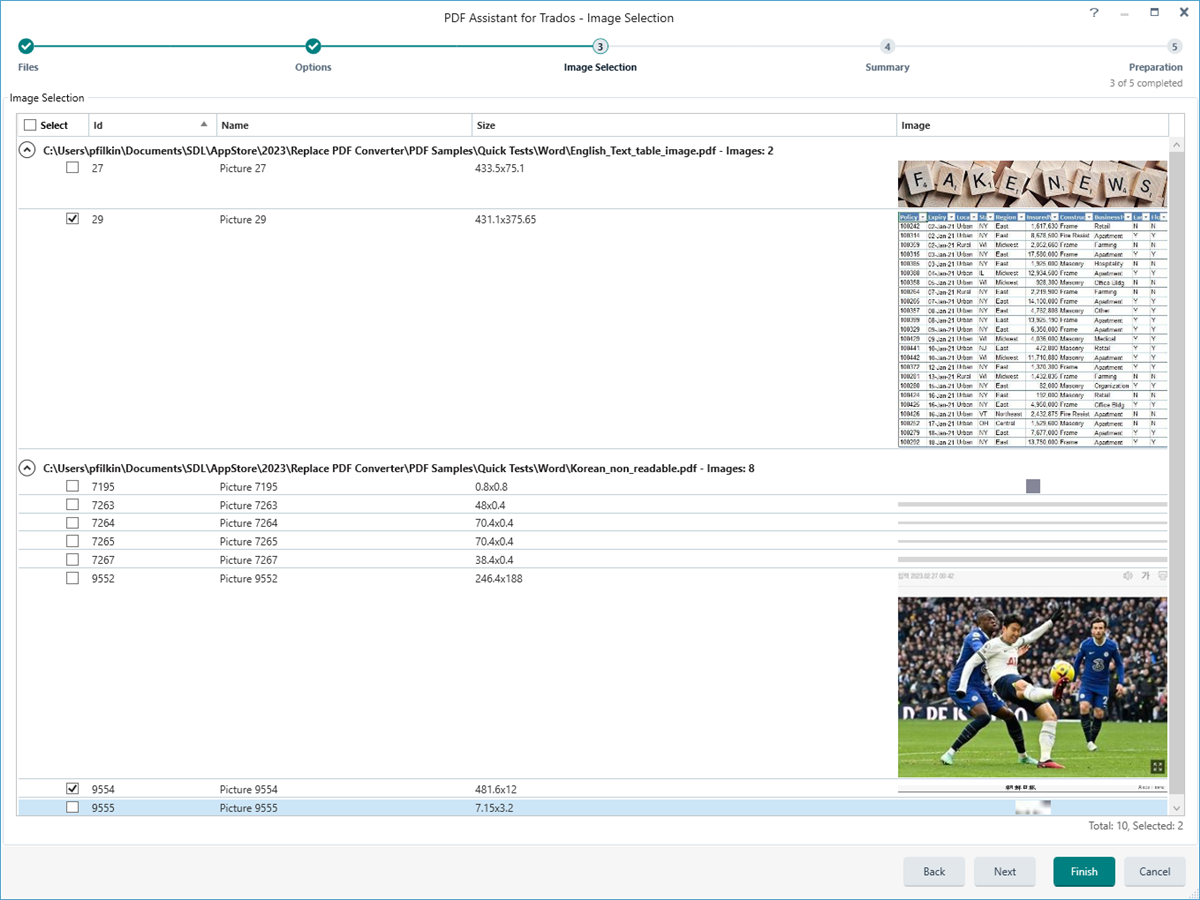Jump to step 5 Preparation circle
The width and height of the screenshot is (1200, 900).
pyautogui.click(x=1174, y=46)
